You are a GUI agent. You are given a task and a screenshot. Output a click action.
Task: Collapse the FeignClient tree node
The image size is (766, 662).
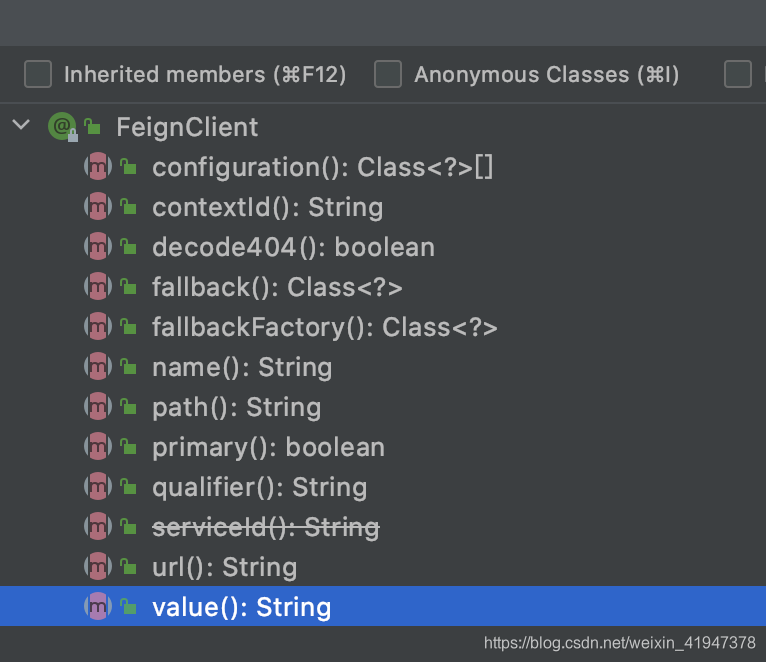[21, 125]
